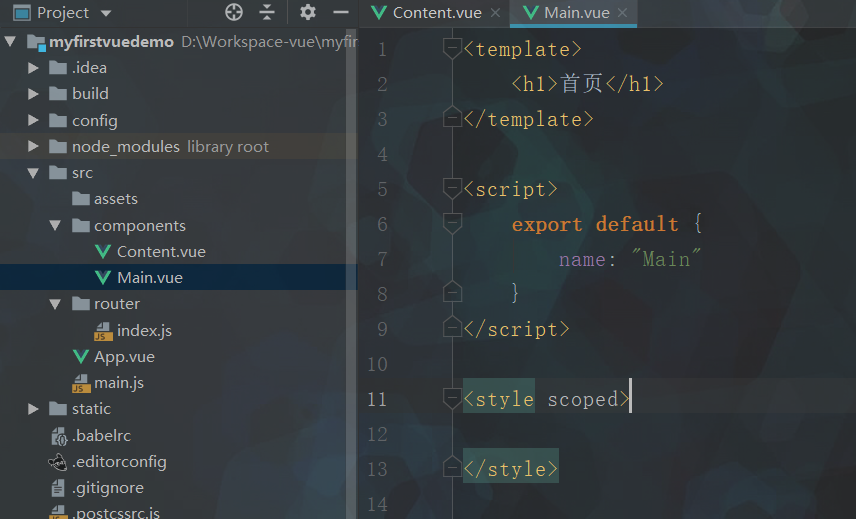Close the Main.vue editor tab
856x519 pixels.
click(x=624, y=13)
